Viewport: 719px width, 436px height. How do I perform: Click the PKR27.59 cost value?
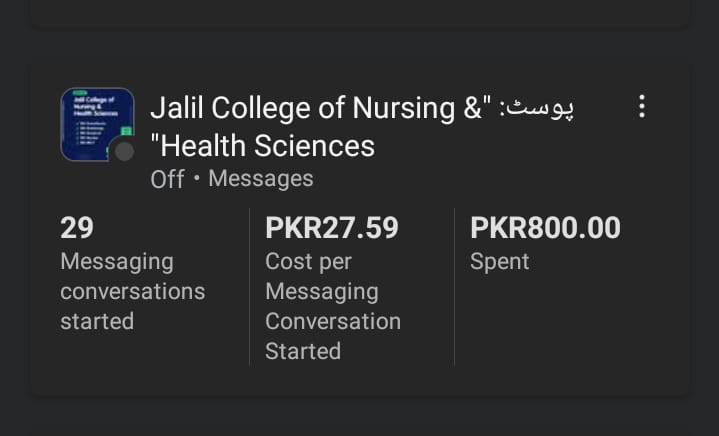pyautogui.click(x=331, y=228)
